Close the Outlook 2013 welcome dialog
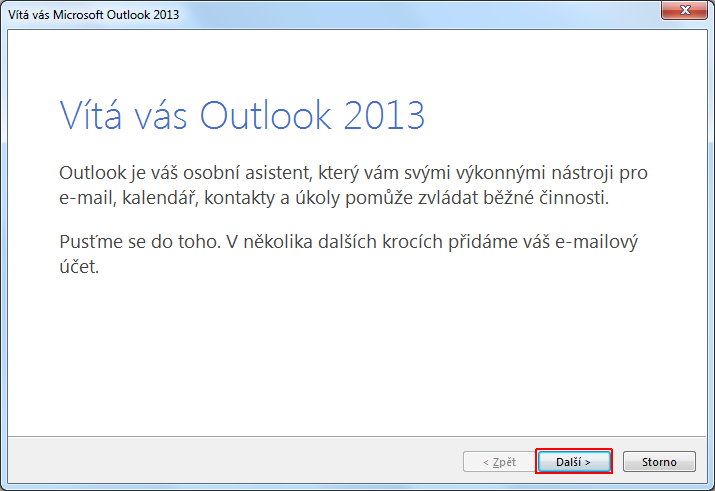Viewport: 715px width, 491px height. click(684, 10)
